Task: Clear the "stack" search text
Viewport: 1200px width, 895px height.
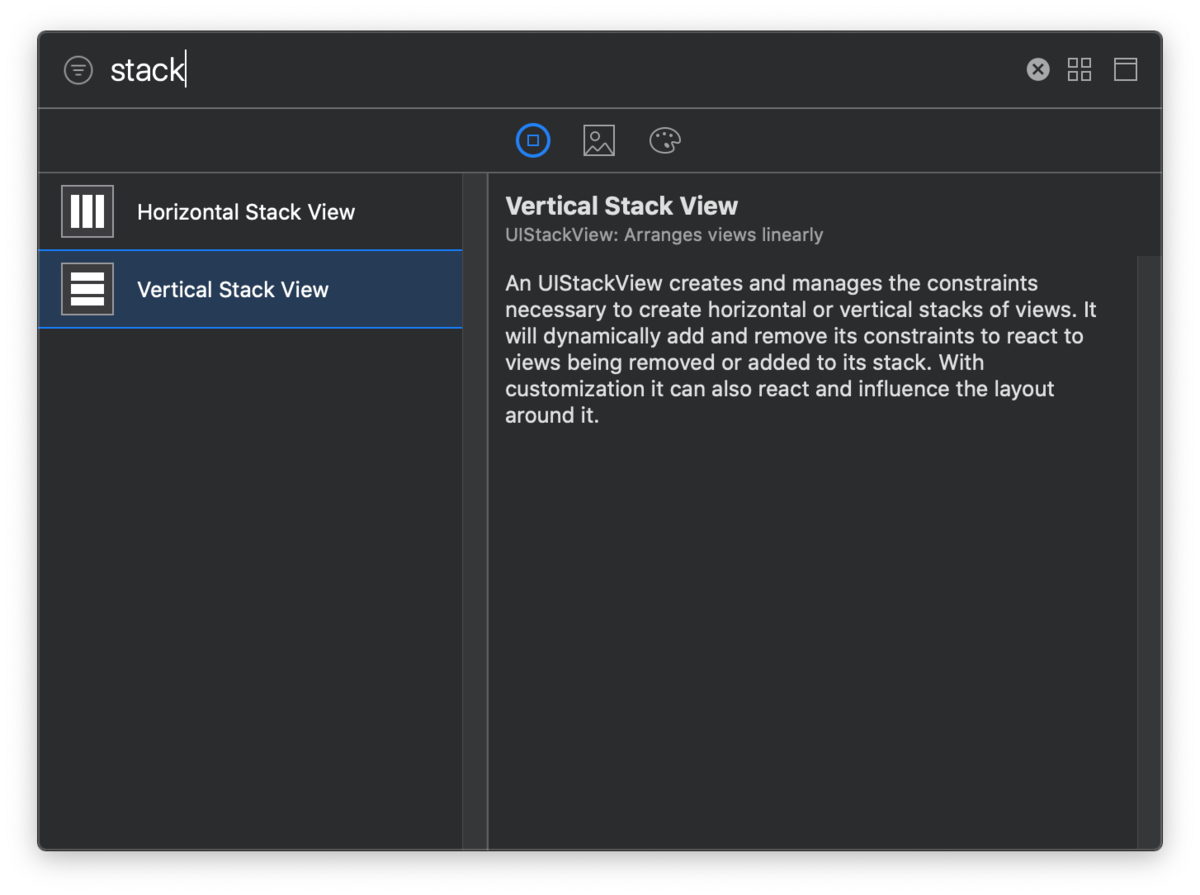Action: tap(1037, 69)
